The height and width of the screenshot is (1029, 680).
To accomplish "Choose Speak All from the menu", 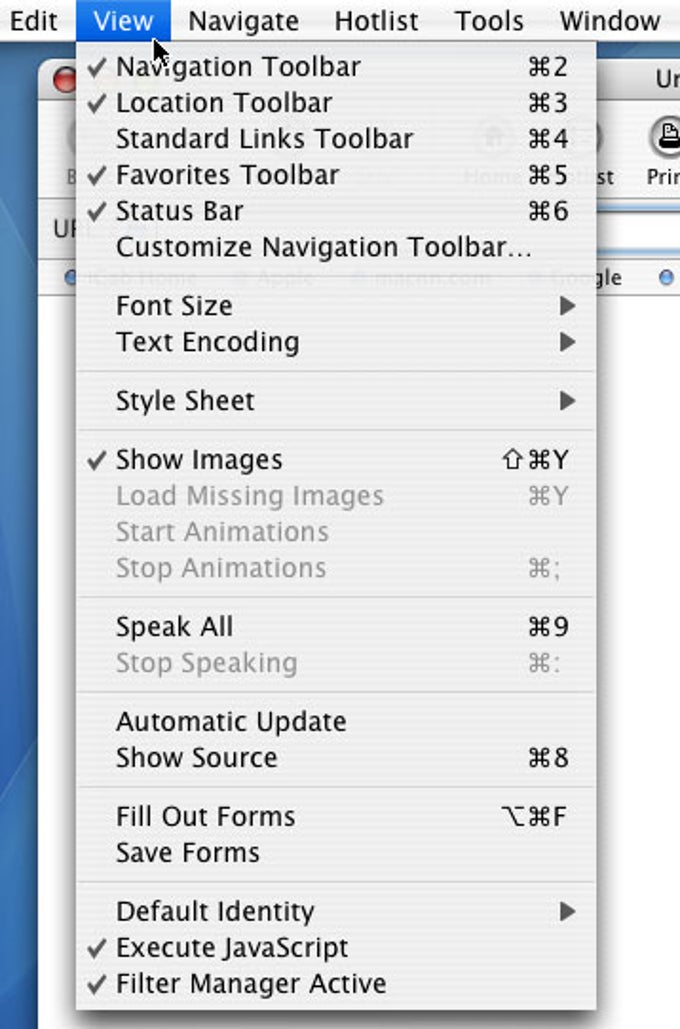I will click(336, 627).
